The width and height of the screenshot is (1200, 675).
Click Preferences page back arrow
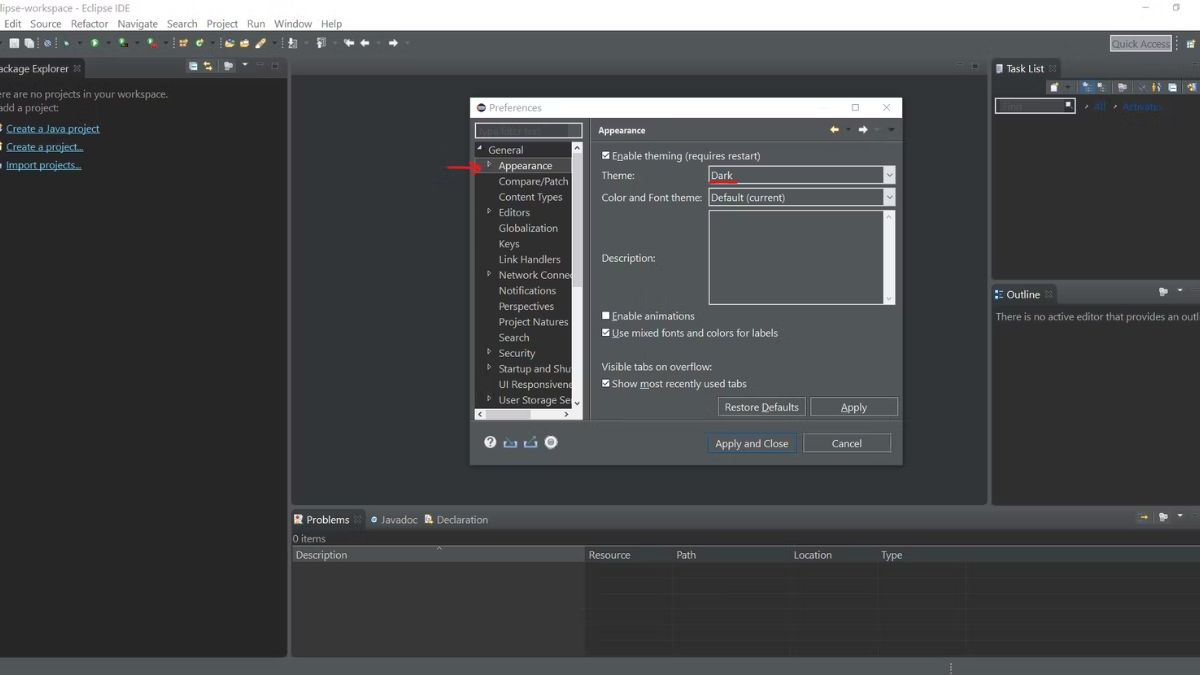834,130
